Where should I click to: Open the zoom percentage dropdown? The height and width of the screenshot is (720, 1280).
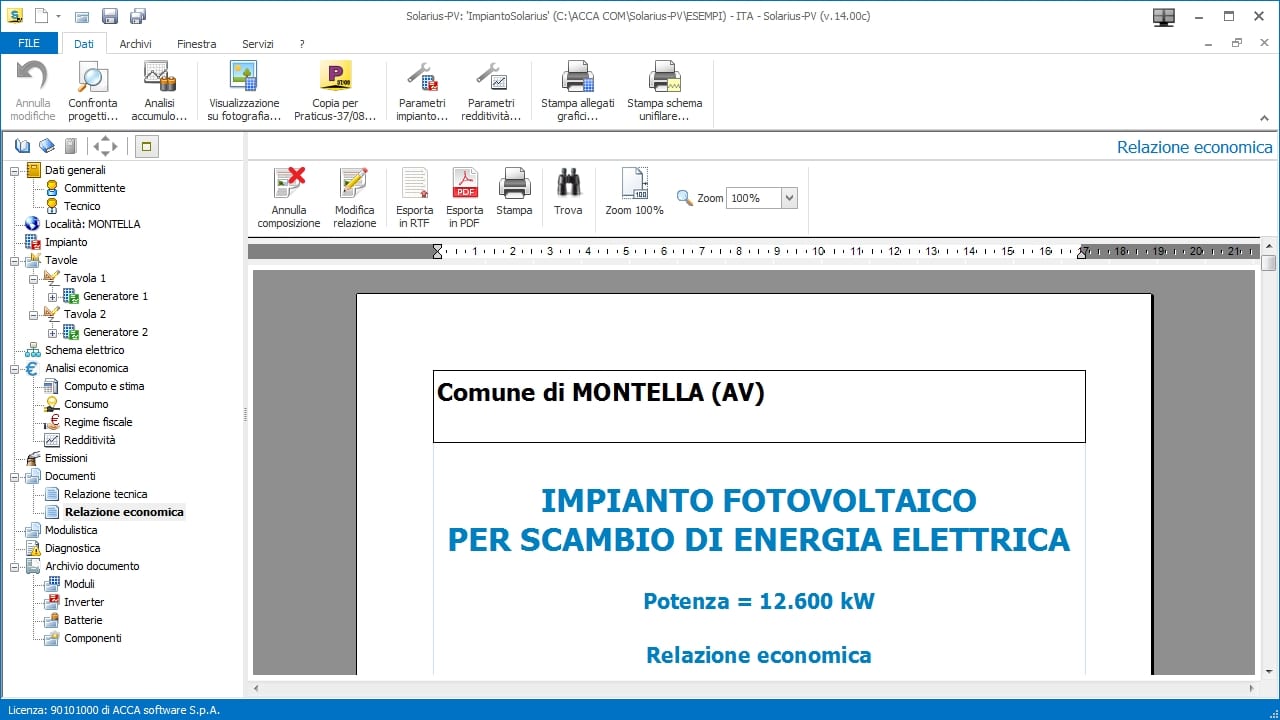coord(789,198)
